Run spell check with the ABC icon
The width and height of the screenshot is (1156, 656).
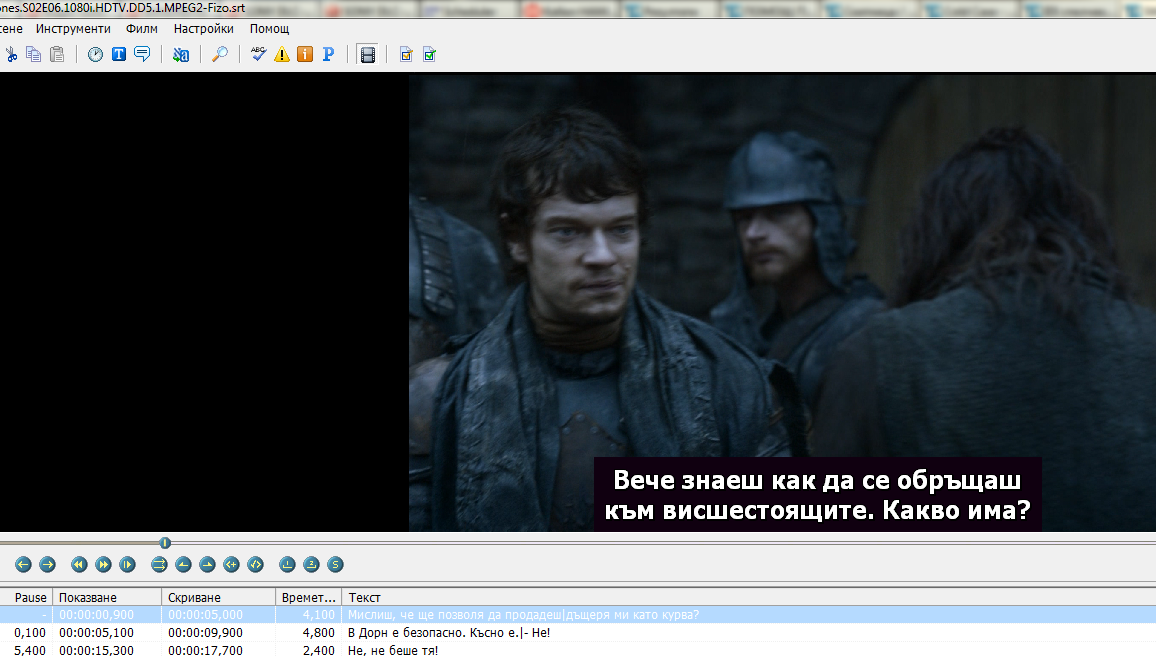259,54
